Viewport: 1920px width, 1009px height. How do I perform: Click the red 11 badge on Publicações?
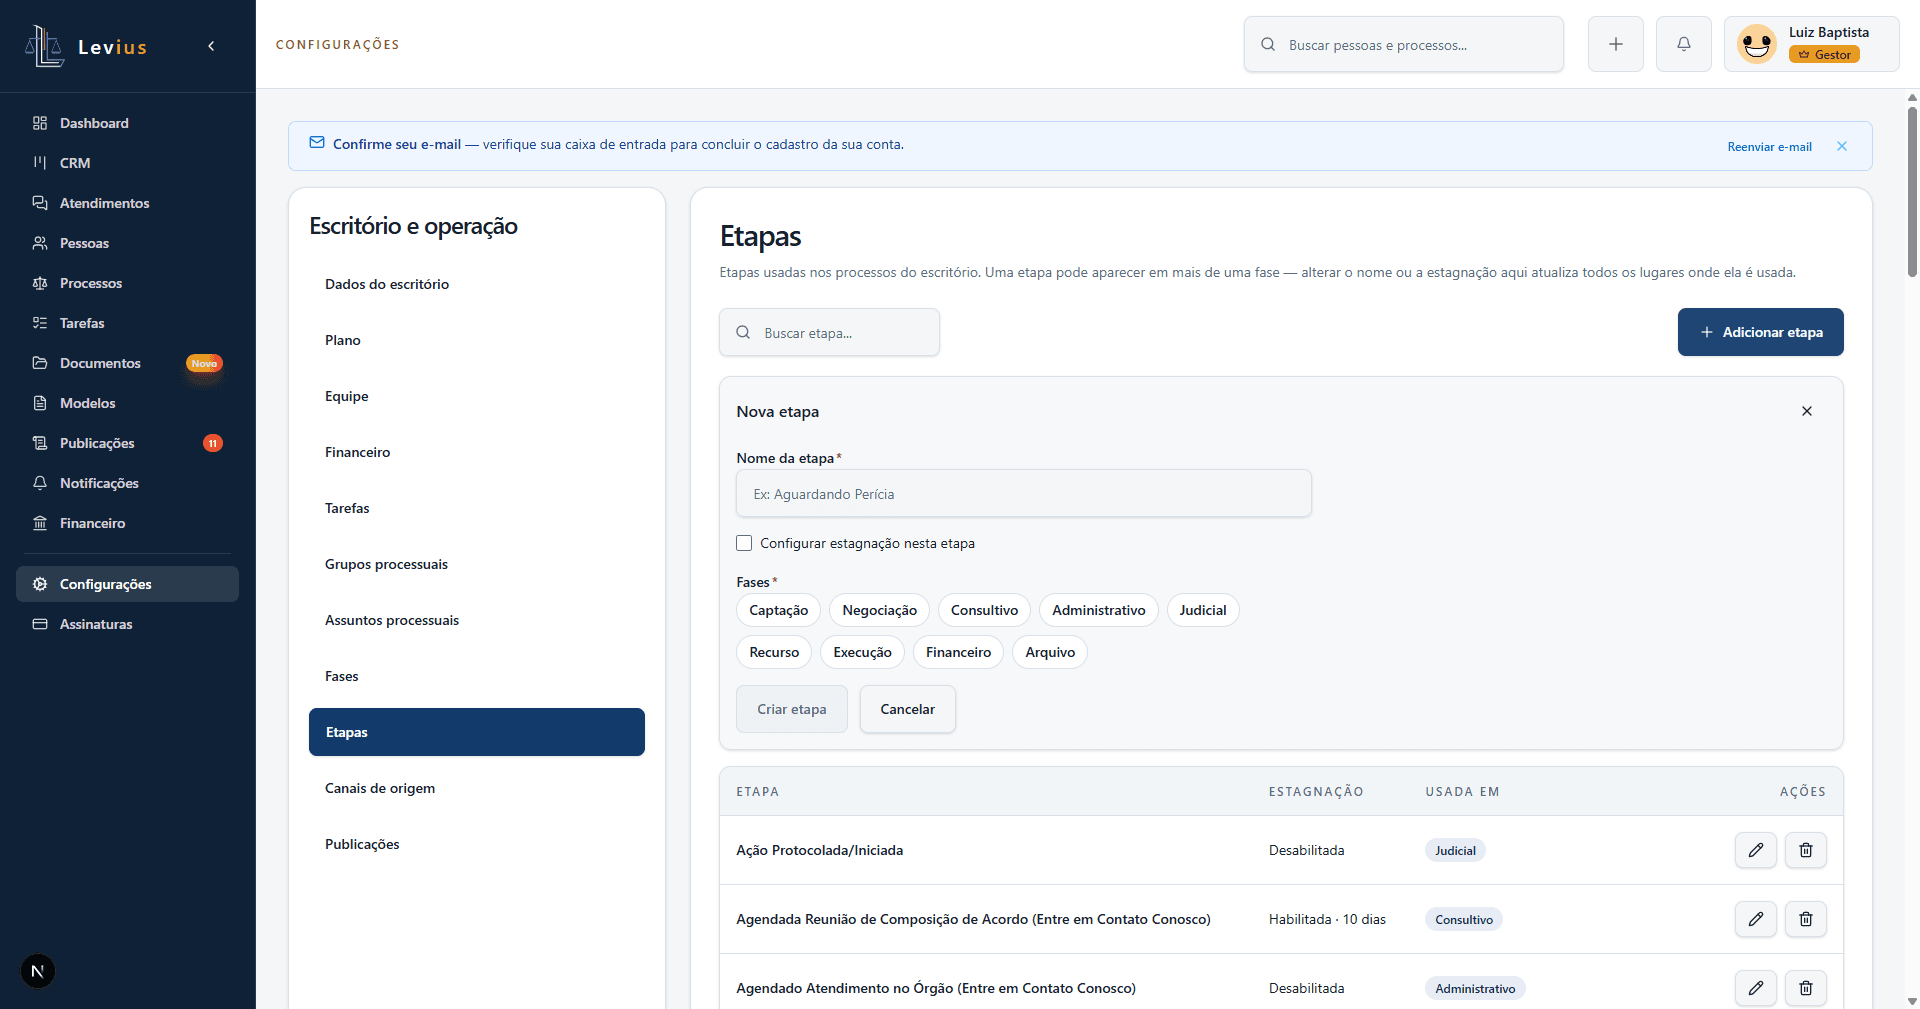(x=213, y=443)
